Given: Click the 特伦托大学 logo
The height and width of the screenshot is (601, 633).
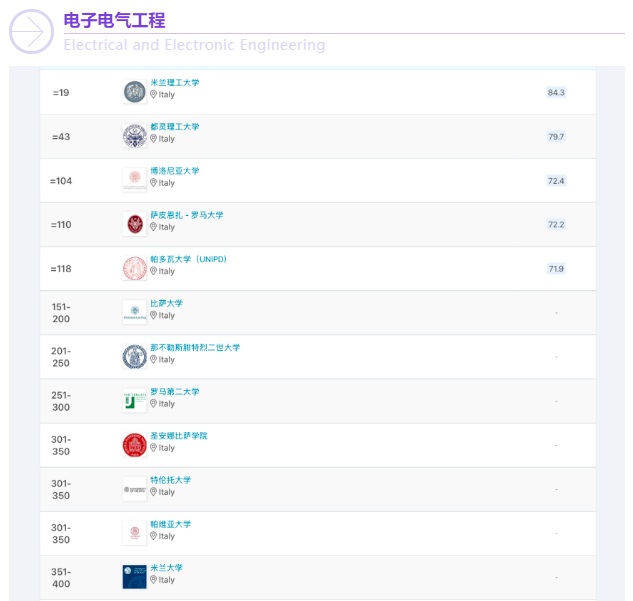Looking at the screenshot, I should tap(134, 489).
